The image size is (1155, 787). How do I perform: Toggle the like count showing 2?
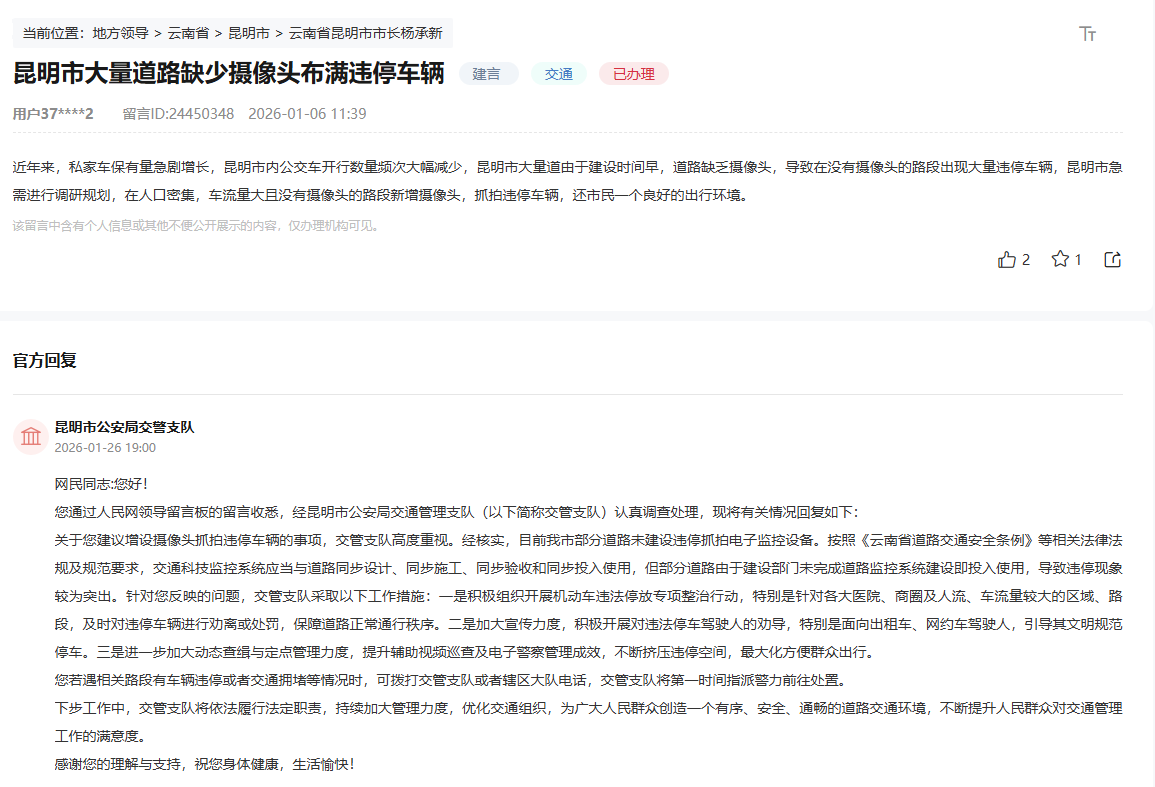[1026, 259]
